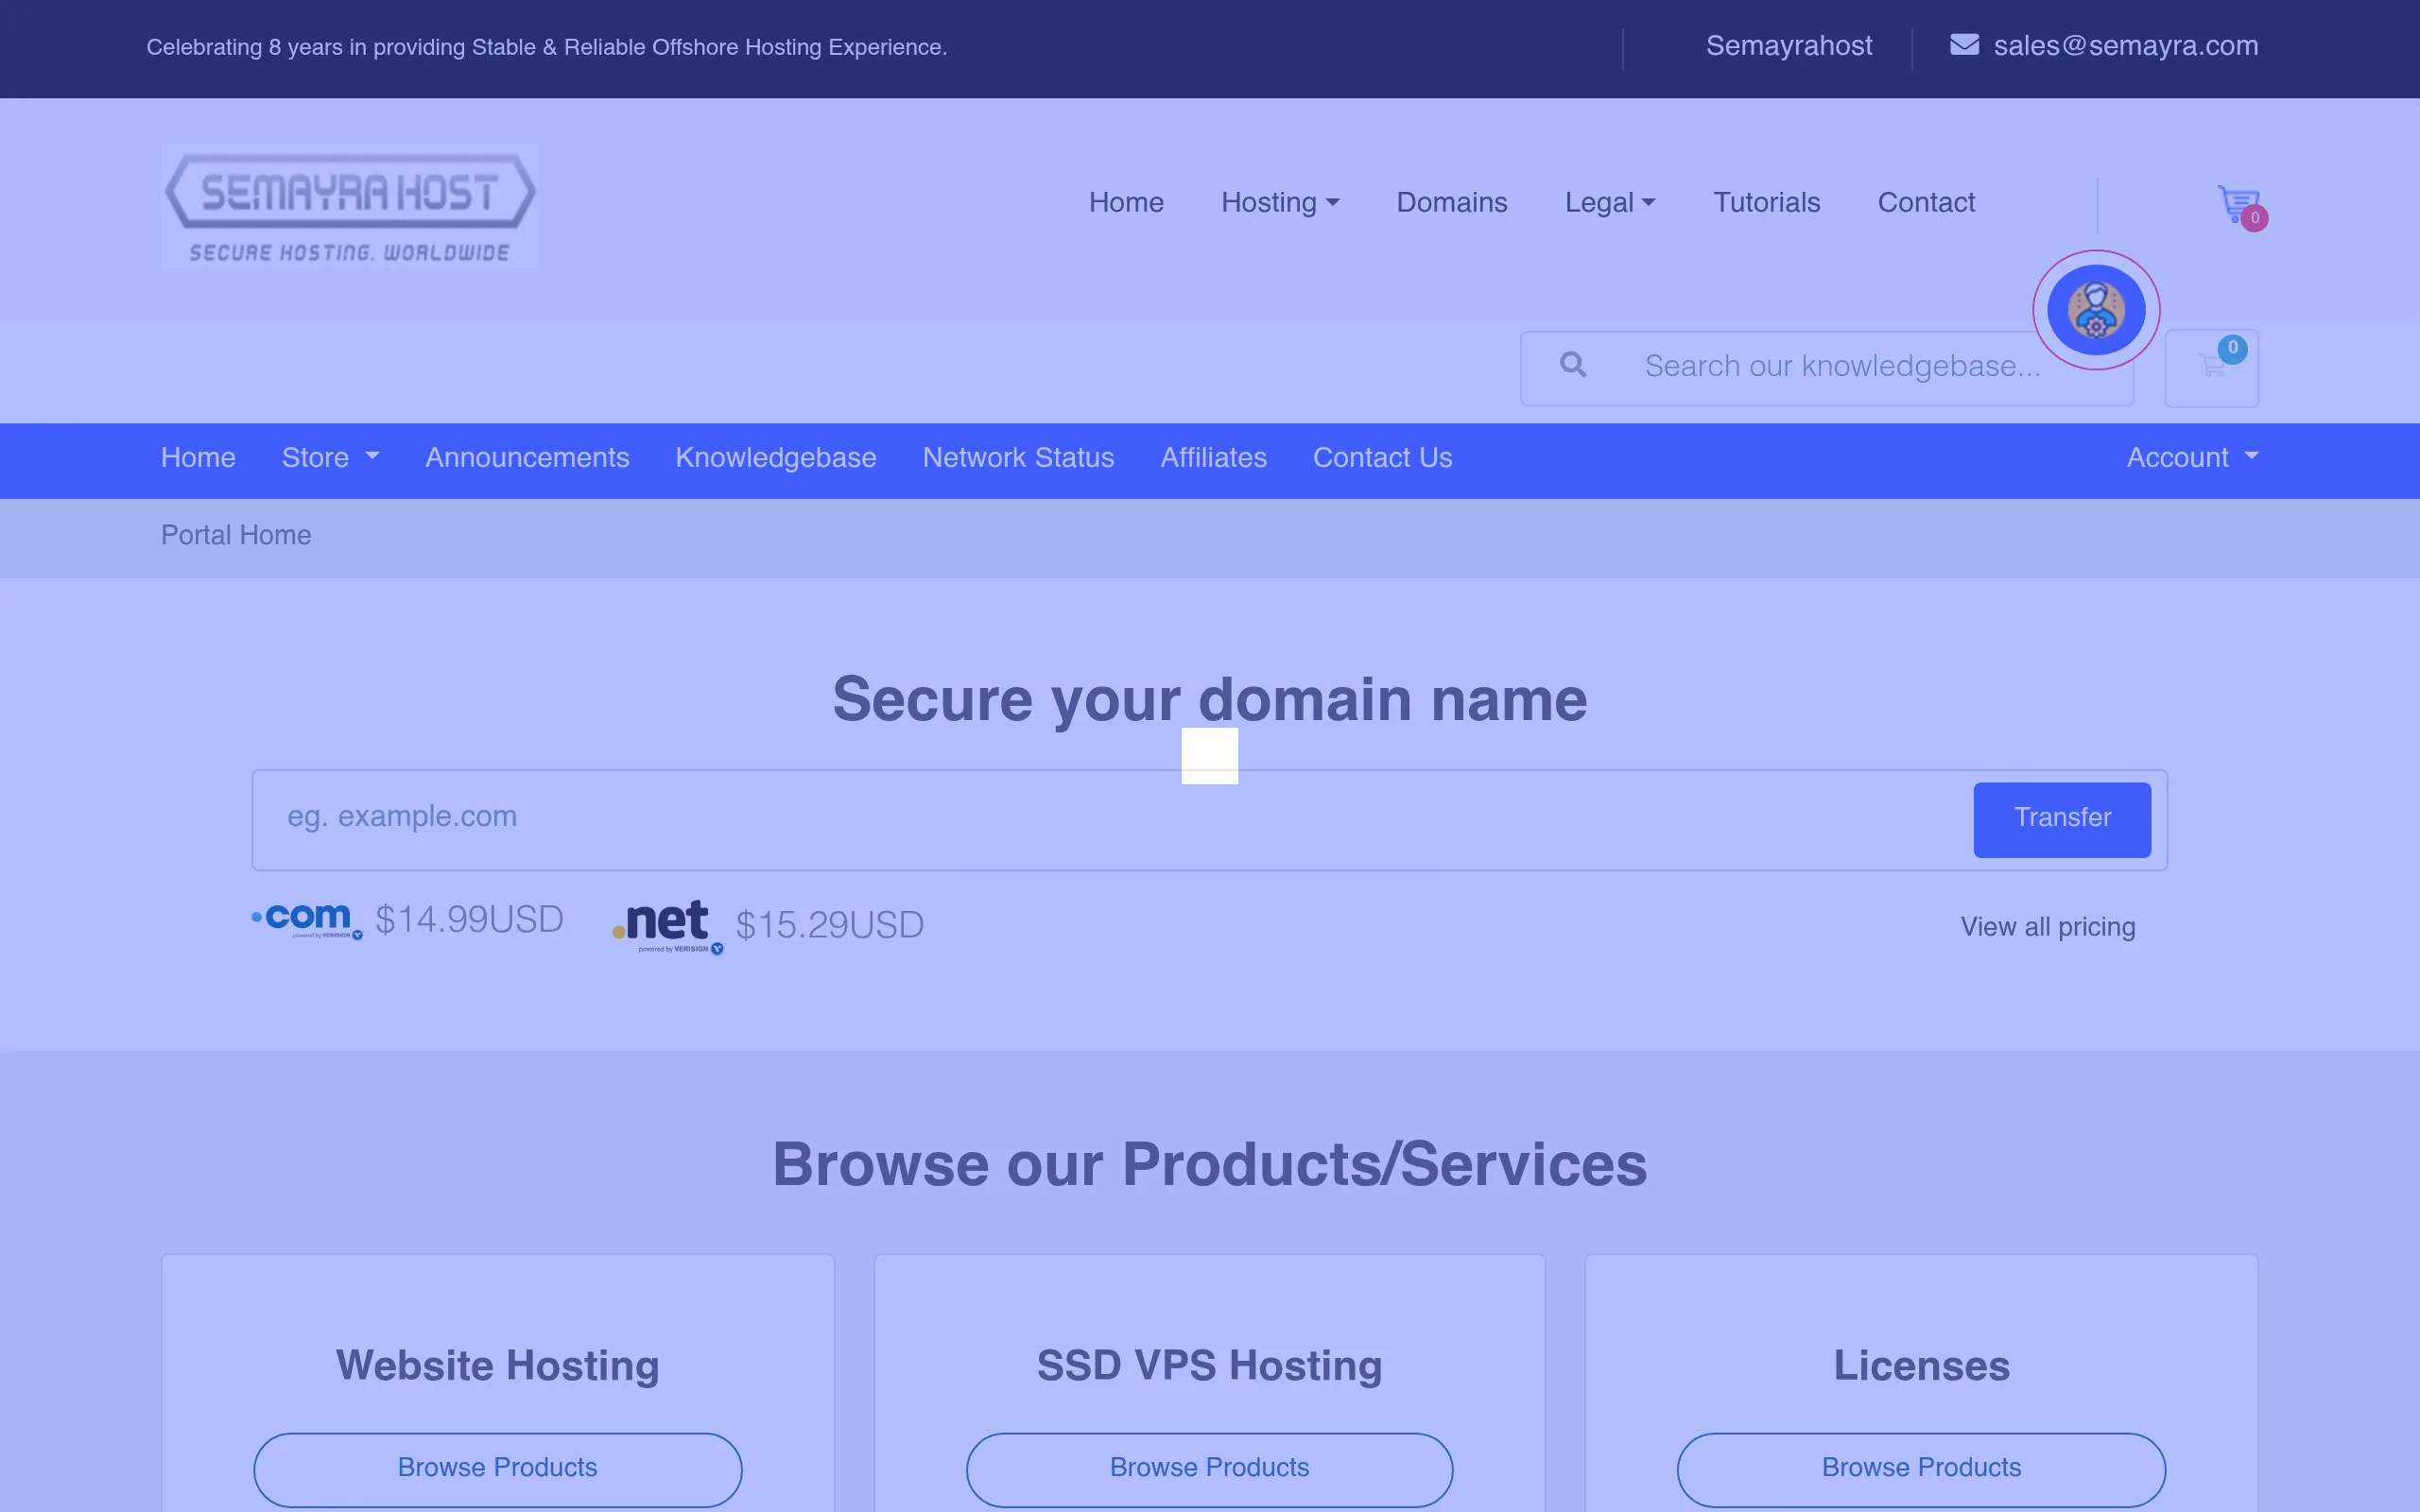This screenshot has width=2420, height=1512.
Task: Click the sales@semayra.com email link
Action: 2126,46
